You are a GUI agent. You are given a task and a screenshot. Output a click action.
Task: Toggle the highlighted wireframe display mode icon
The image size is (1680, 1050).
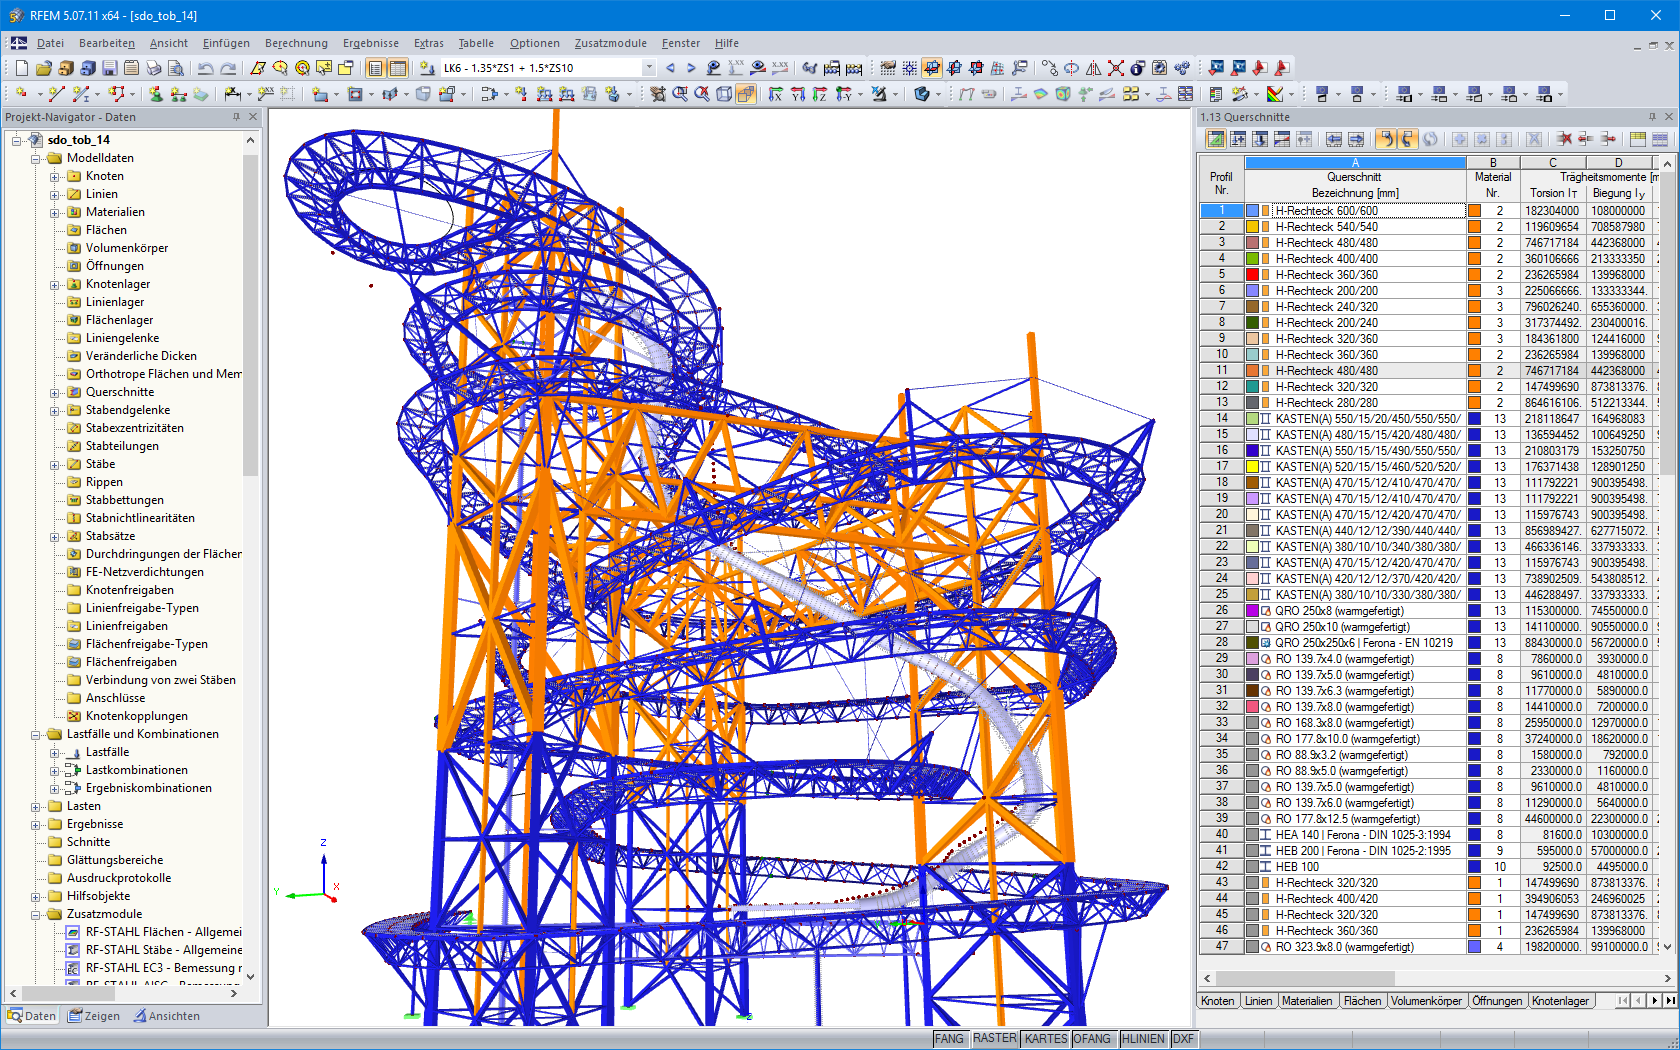(x=748, y=94)
